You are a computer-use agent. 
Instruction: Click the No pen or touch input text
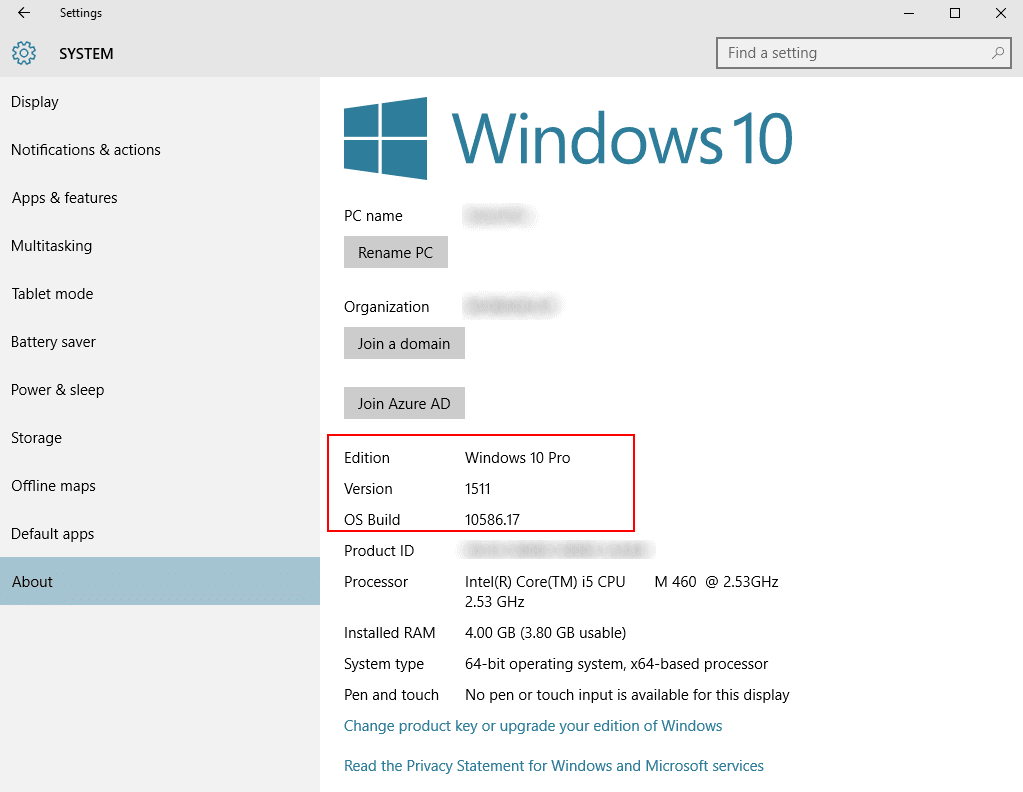click(627, 695)
